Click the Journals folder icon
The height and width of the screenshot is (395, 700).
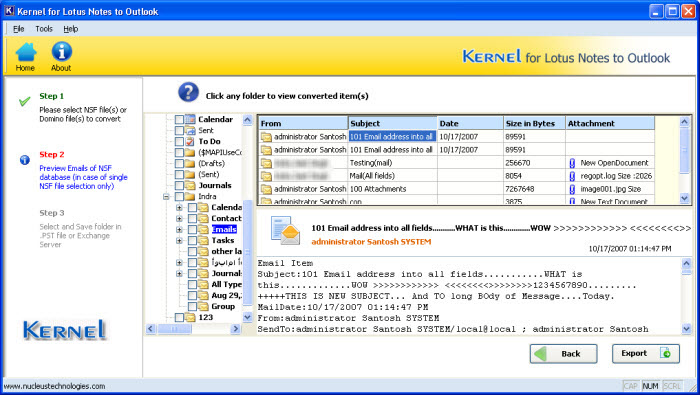[191, 185]
